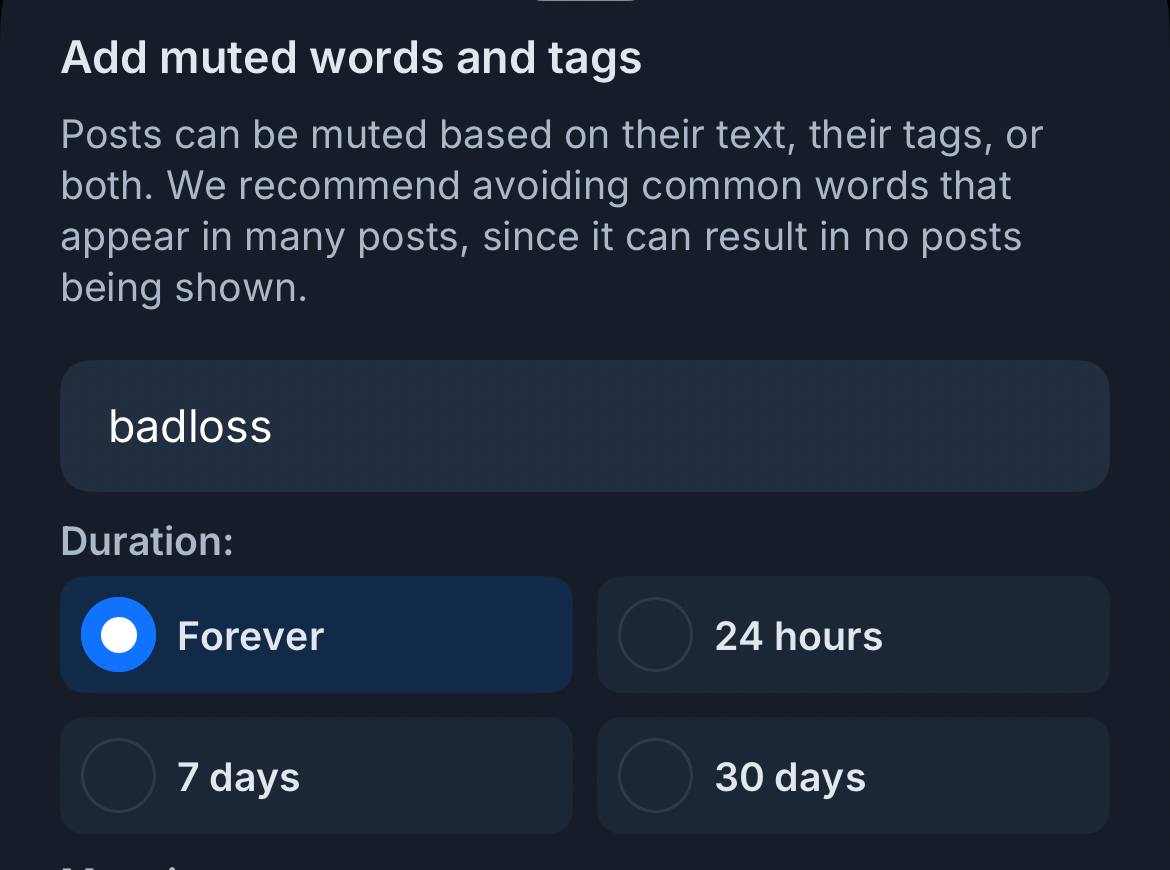The image size is (1170, 870).
Task: Tap the "30 days" duration label
Action: 790,778
